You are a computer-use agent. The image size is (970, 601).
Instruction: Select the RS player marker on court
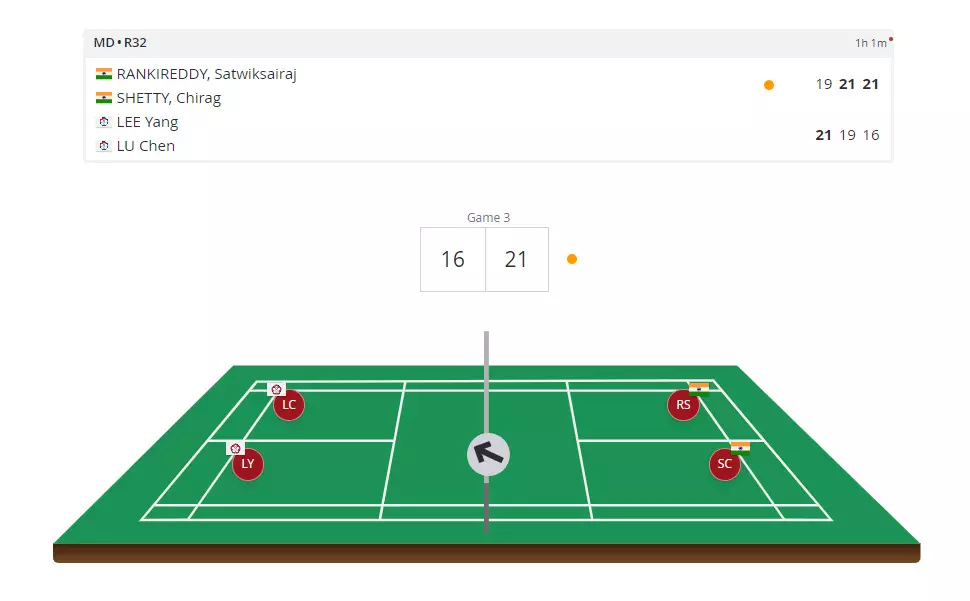(683, 405)
